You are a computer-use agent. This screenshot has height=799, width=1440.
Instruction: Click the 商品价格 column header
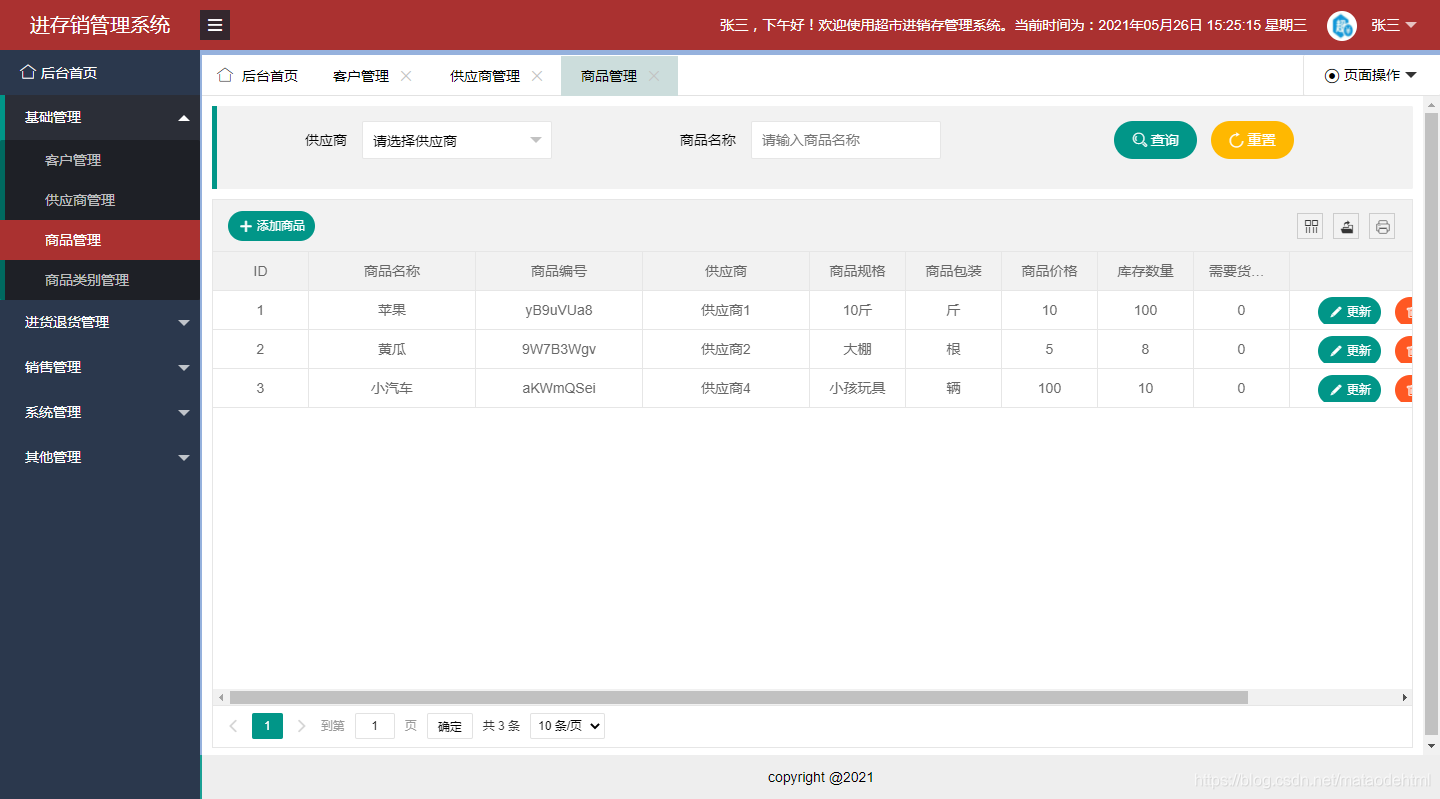(x=1049, y=271)
